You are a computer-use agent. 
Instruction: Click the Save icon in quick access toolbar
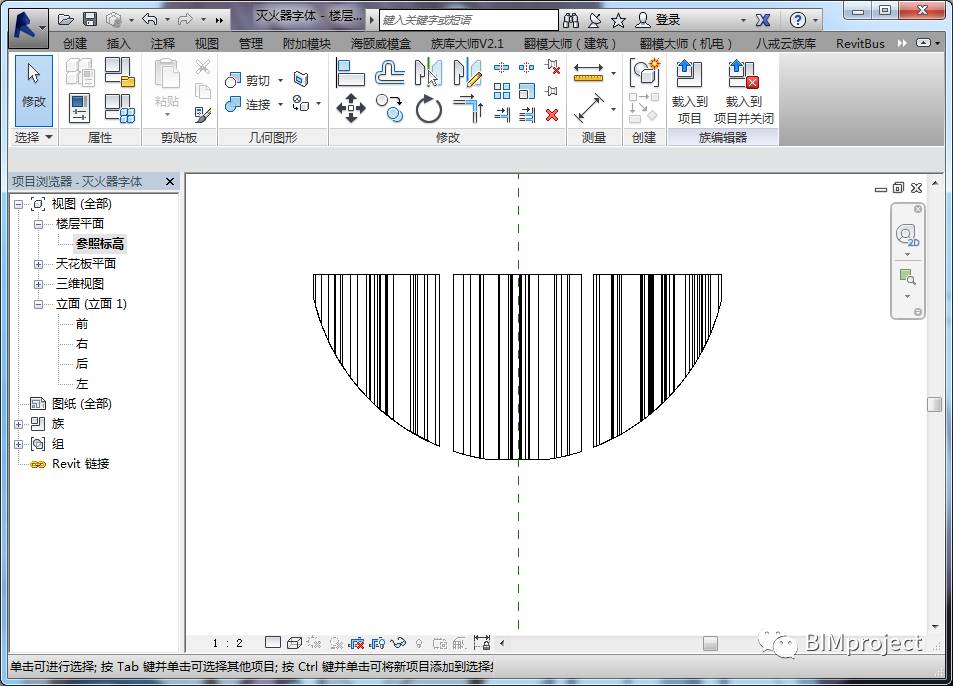pos(90,20)
